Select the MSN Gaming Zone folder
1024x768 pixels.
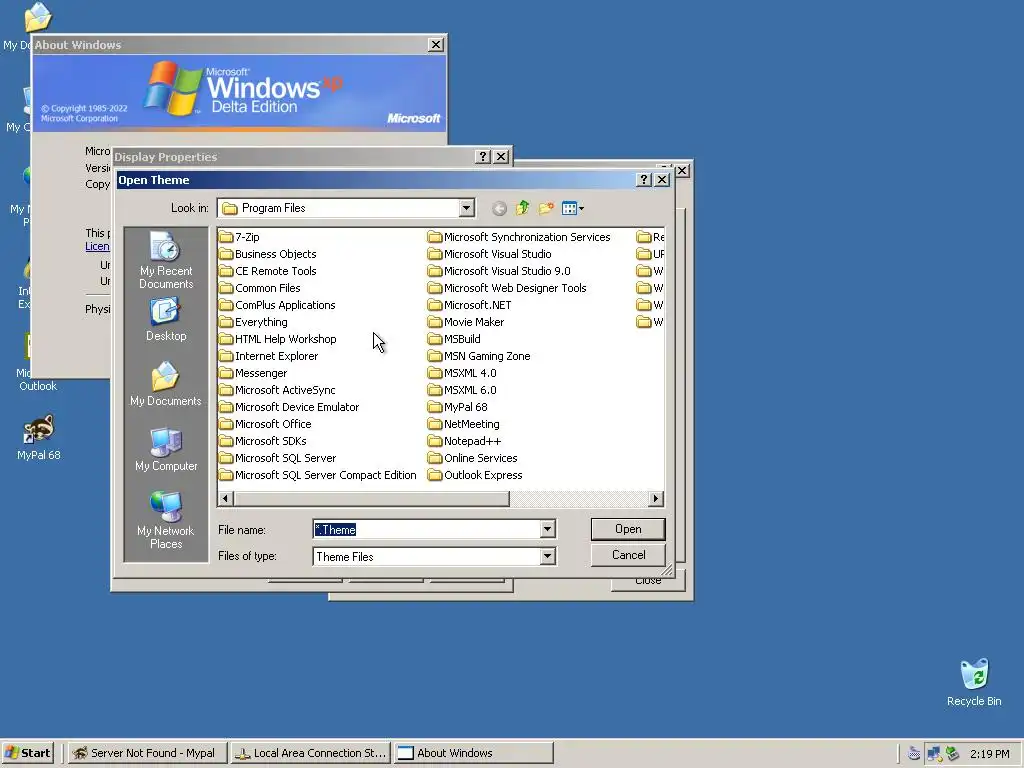(479, 356)
